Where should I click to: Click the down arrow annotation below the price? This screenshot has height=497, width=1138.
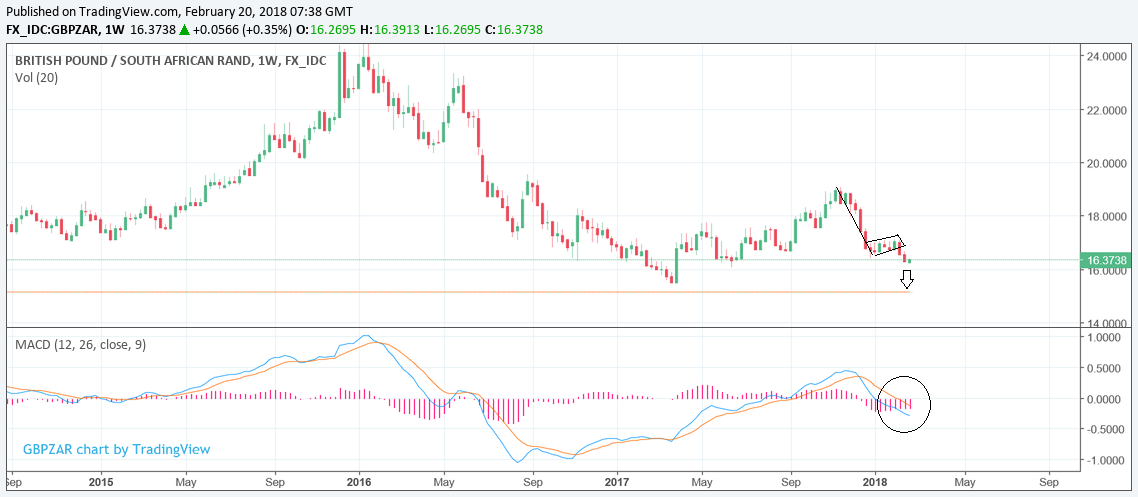[906, 279]
